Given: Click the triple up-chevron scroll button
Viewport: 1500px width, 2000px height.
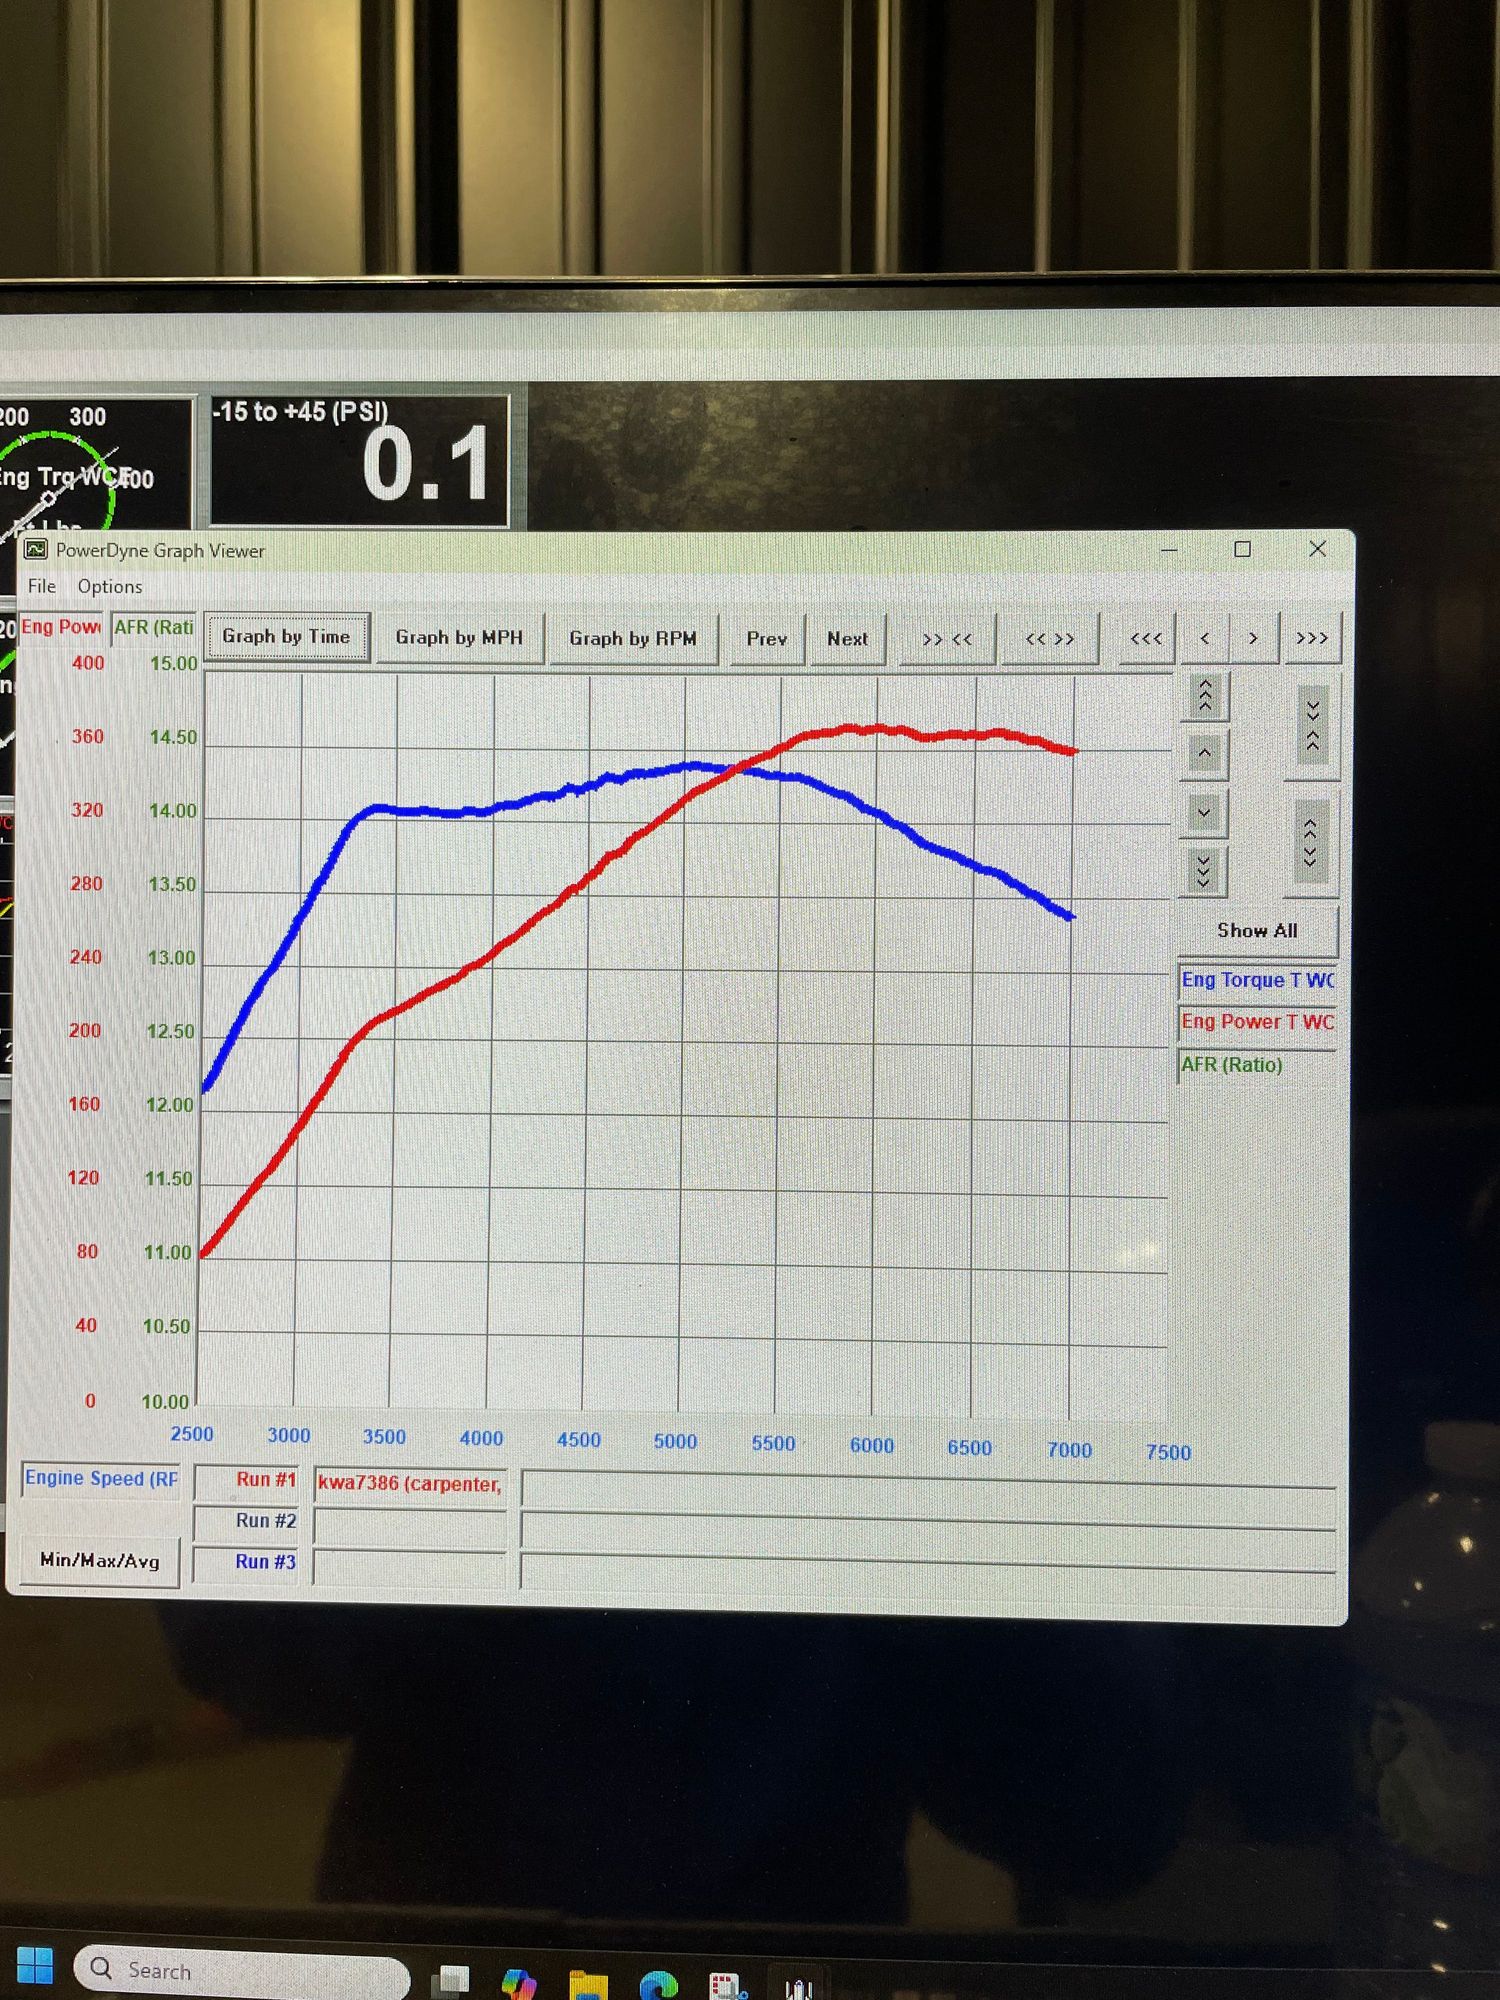Looking at the screenshot, I should click(x=1205, y=695).
